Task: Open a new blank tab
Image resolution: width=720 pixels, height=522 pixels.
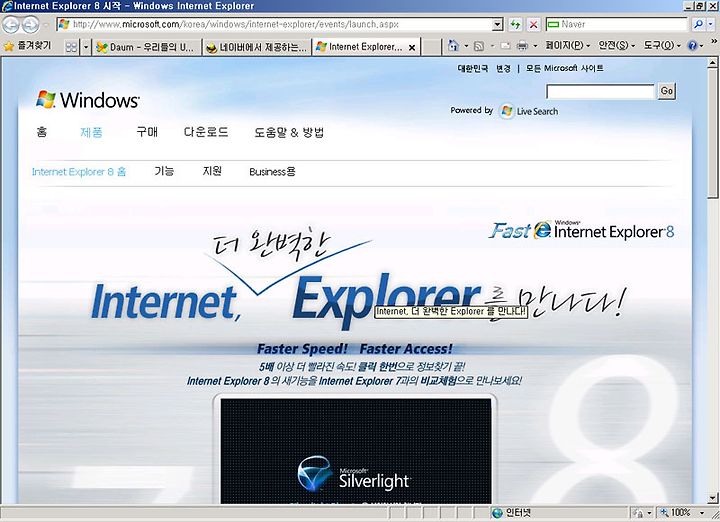Action: (431, 47)
